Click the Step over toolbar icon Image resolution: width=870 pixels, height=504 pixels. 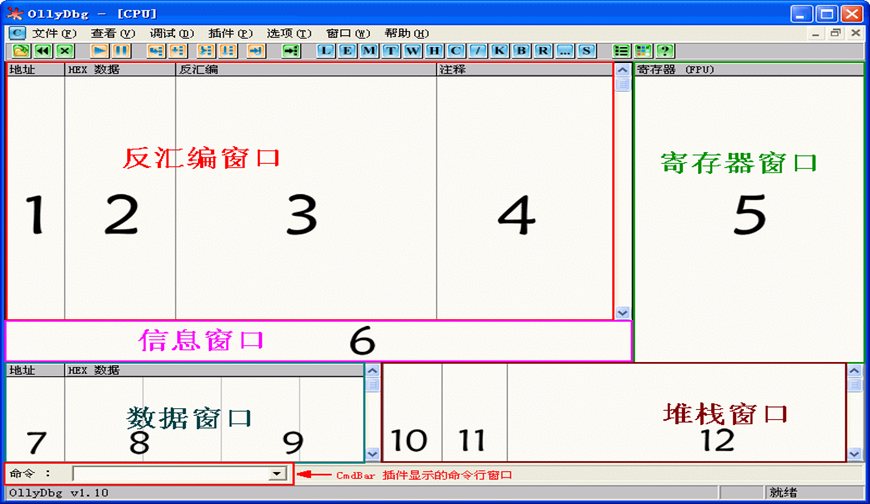coord(178,51)
